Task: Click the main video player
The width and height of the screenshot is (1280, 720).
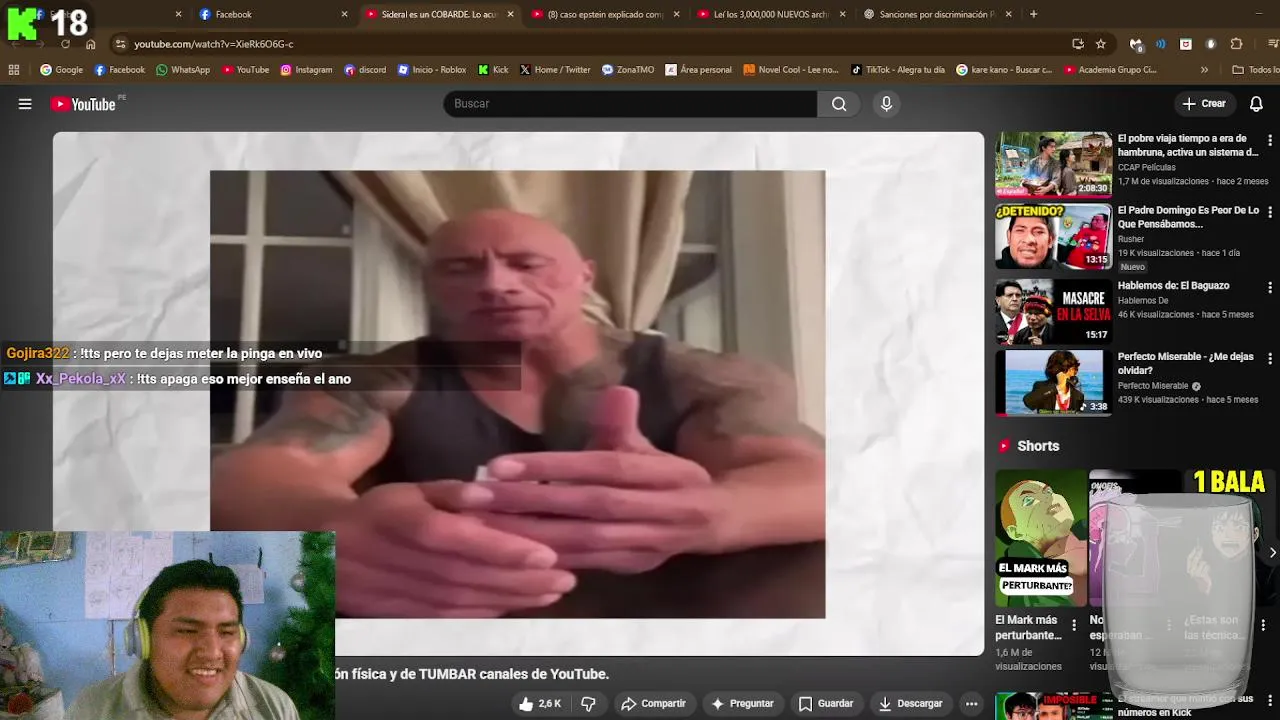Action: coord(518,393)
